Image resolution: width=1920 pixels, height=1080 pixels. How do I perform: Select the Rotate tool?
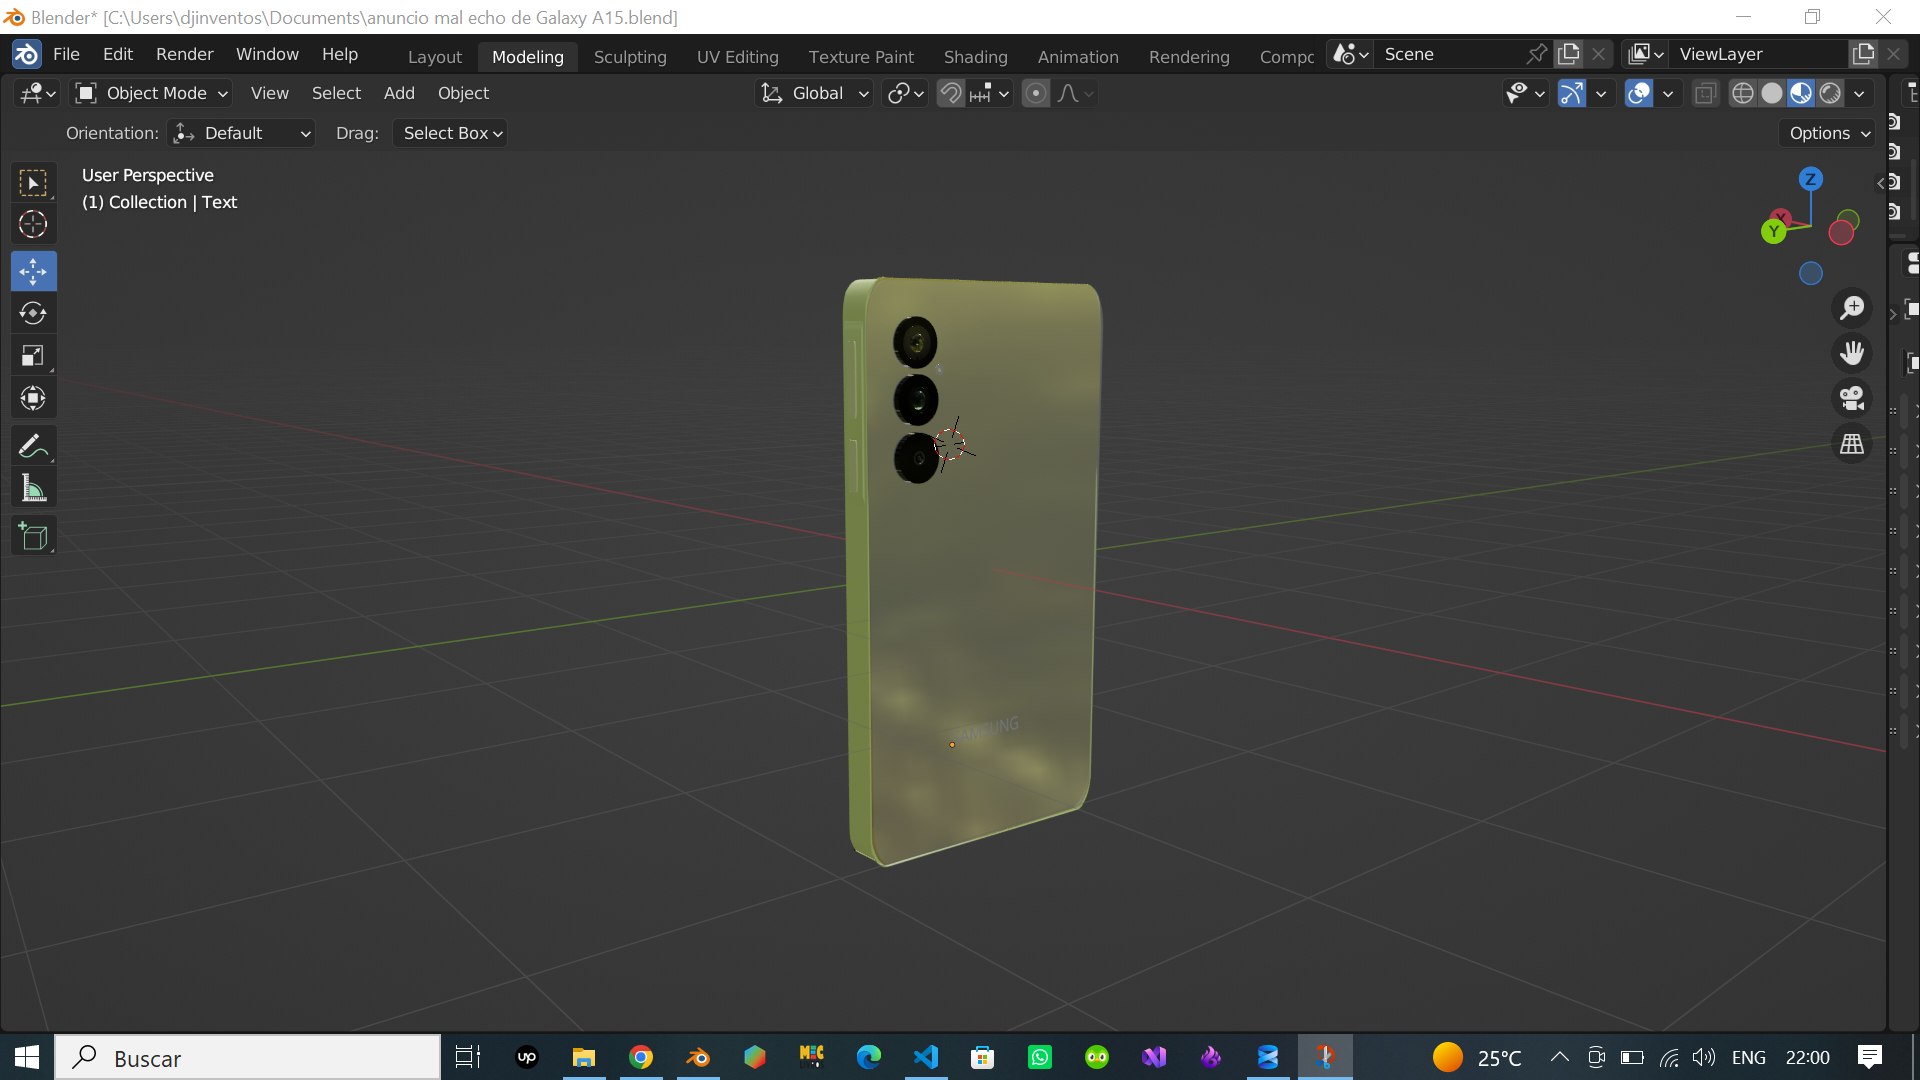(x=33, y=313)
